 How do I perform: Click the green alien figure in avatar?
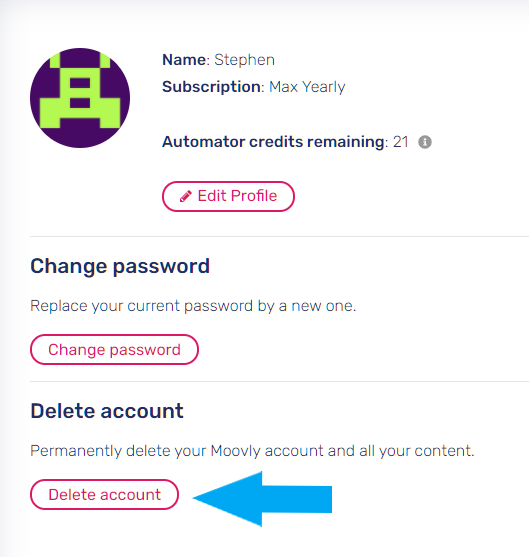[80, 90]
